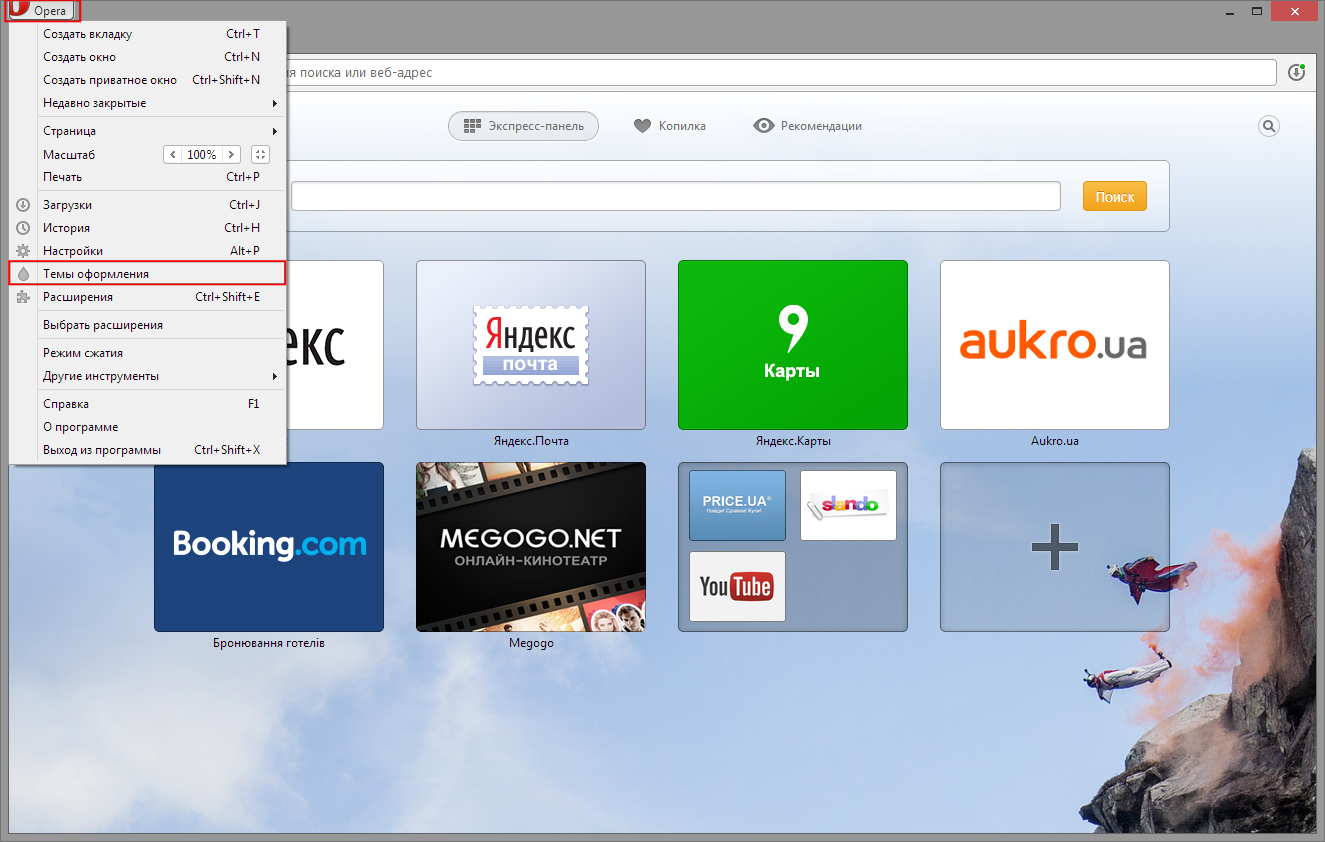Click the 100% zoom value
Screen dimensions: 1325x842
click(202, 155)
